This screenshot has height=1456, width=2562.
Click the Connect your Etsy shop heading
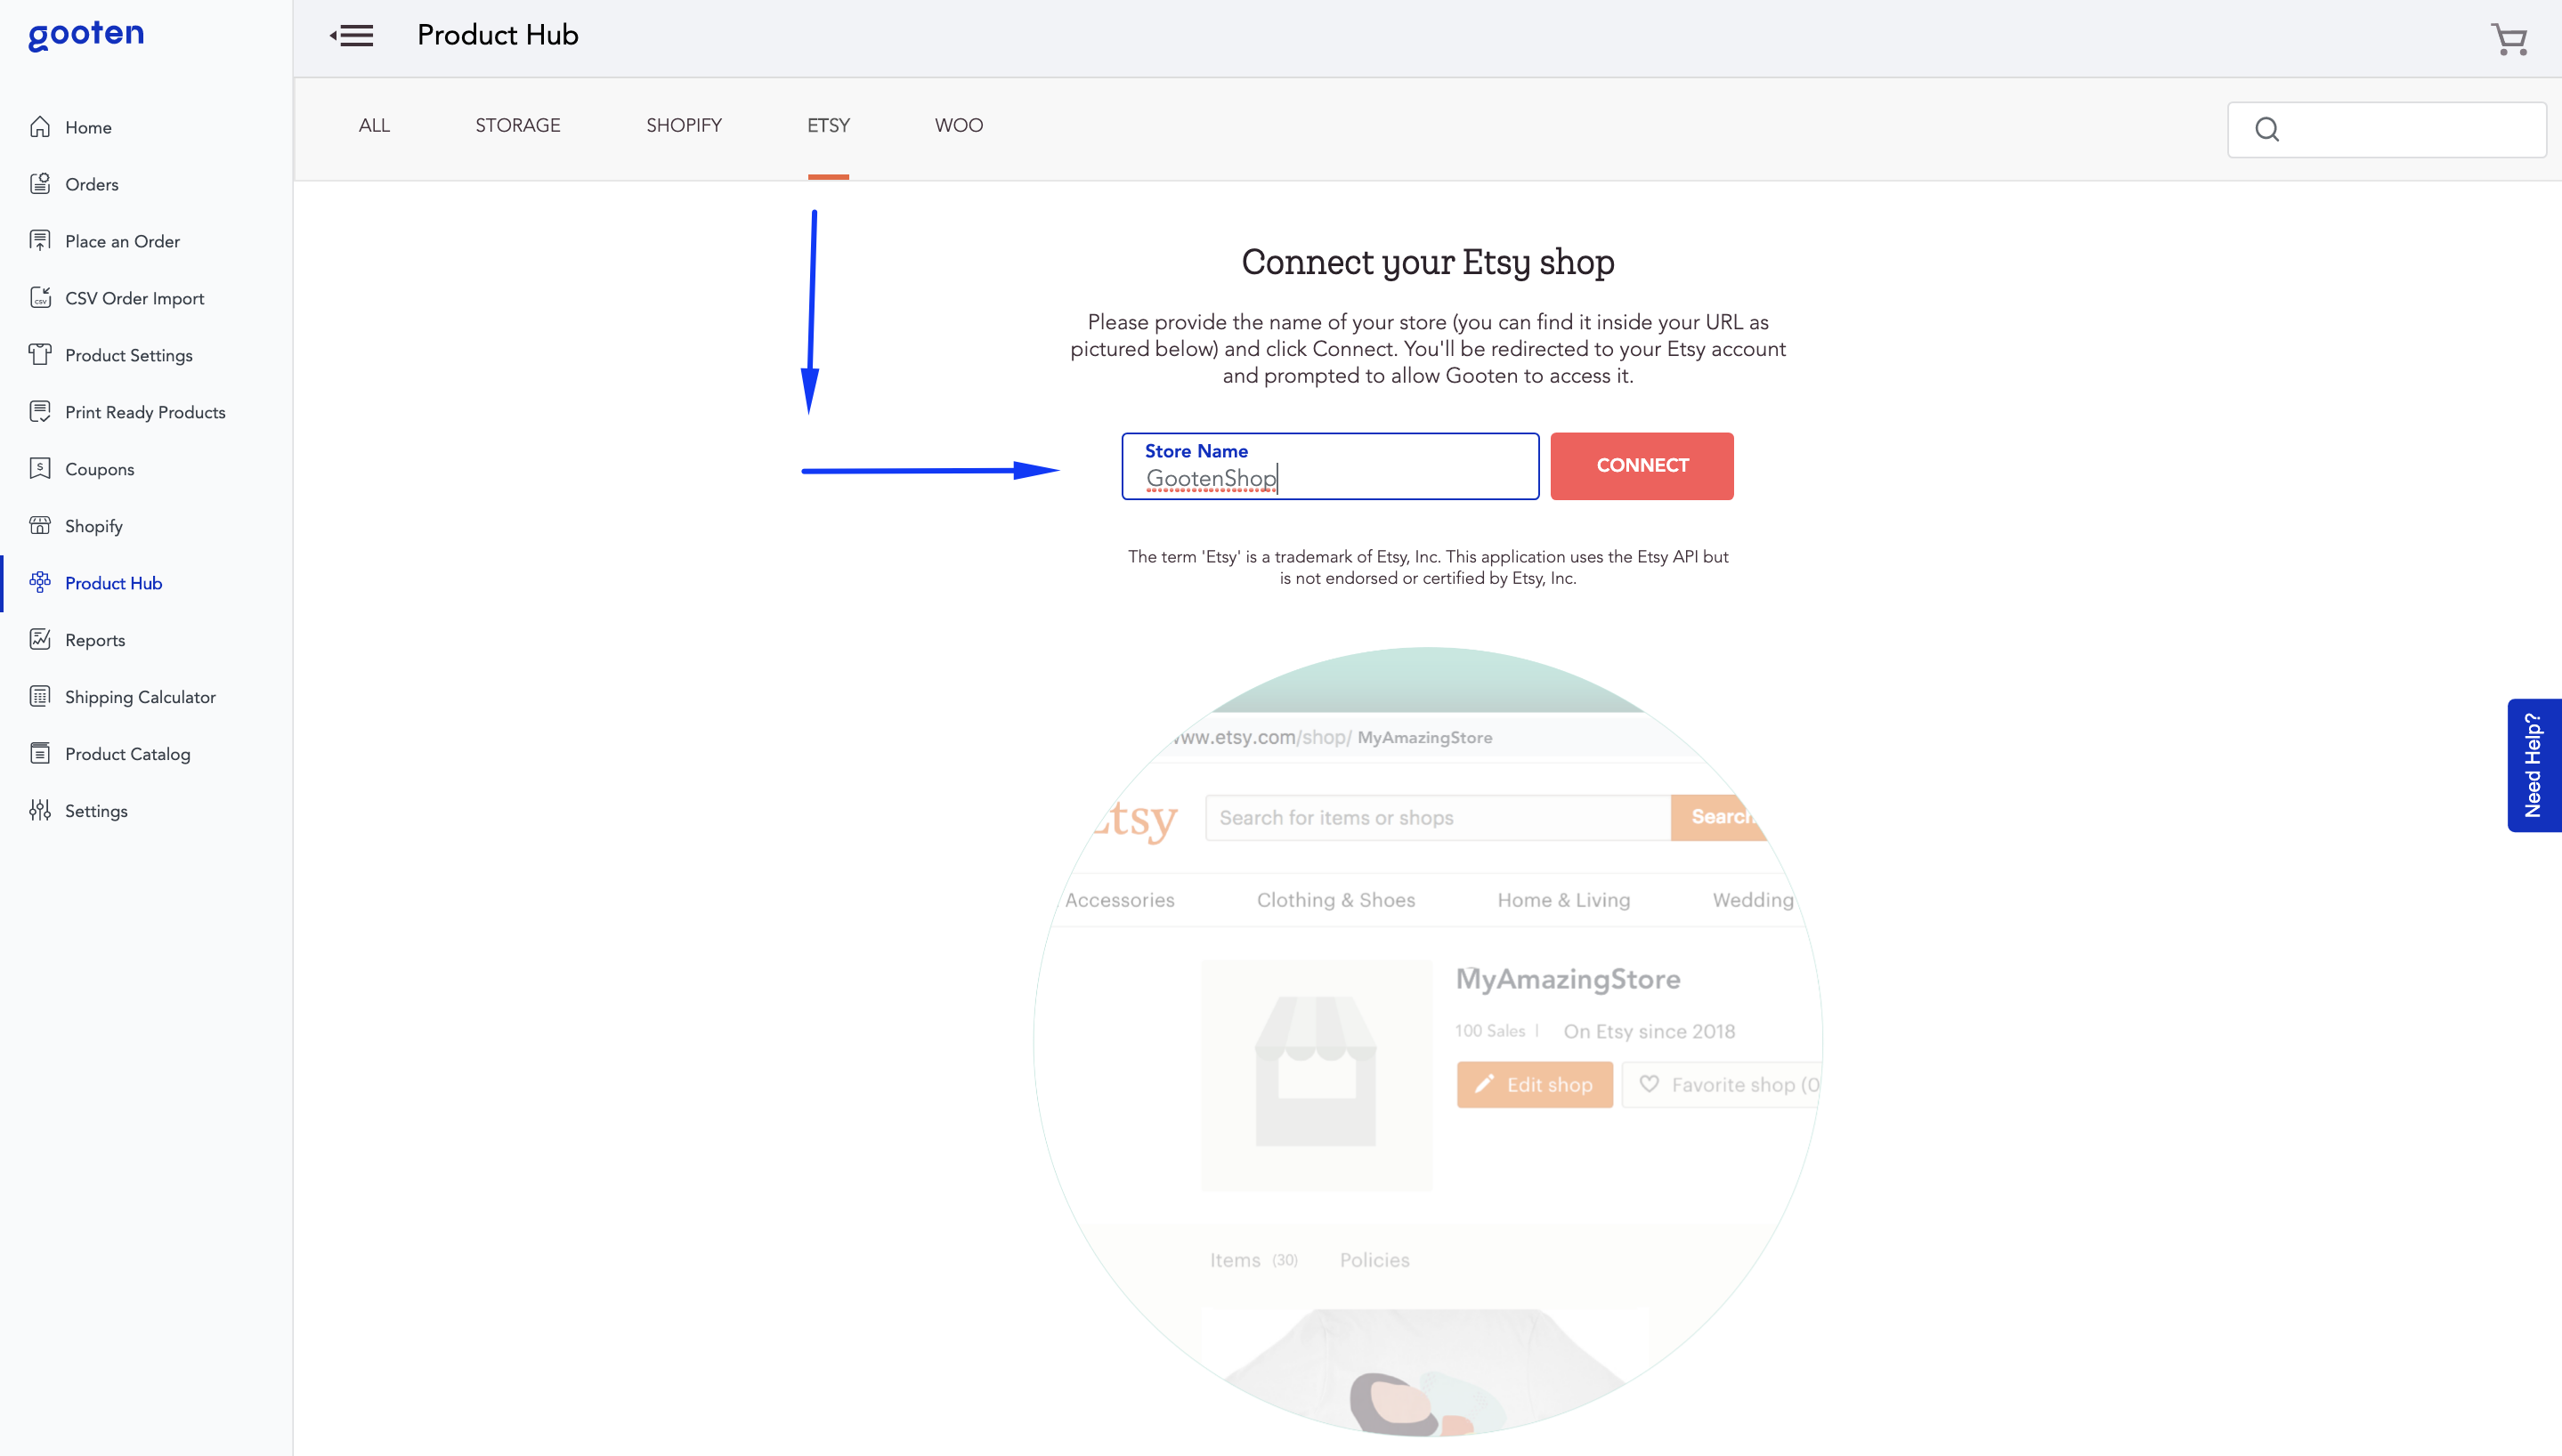coord(1428,262)
